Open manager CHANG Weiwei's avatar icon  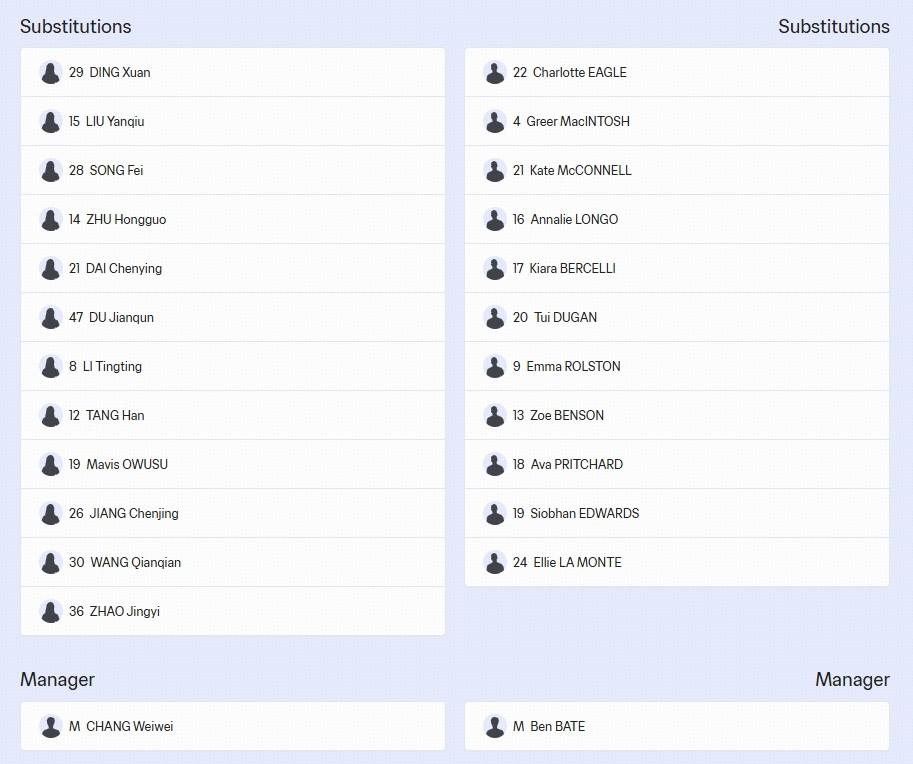pos(51,727)
